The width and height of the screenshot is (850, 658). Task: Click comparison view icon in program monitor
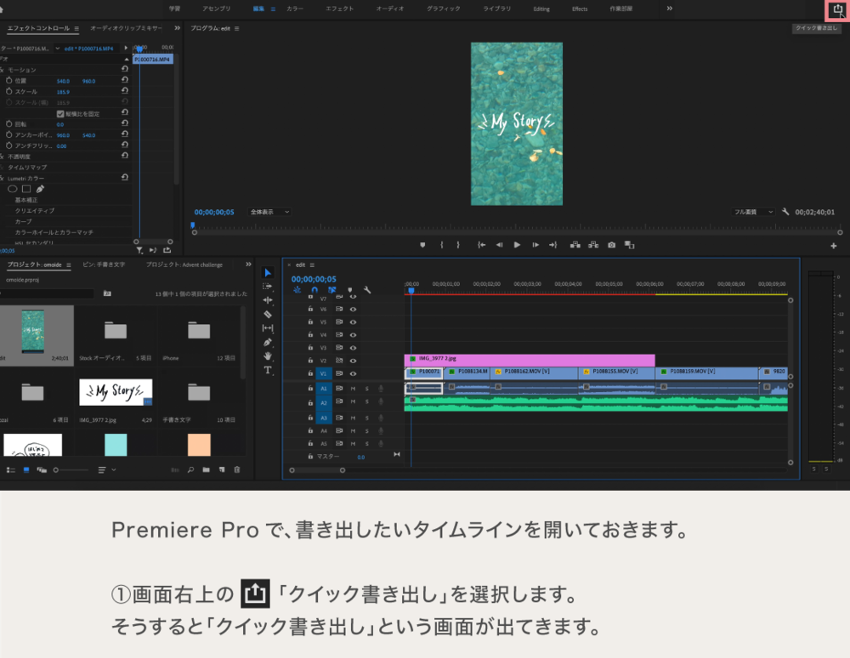(629, 245)
